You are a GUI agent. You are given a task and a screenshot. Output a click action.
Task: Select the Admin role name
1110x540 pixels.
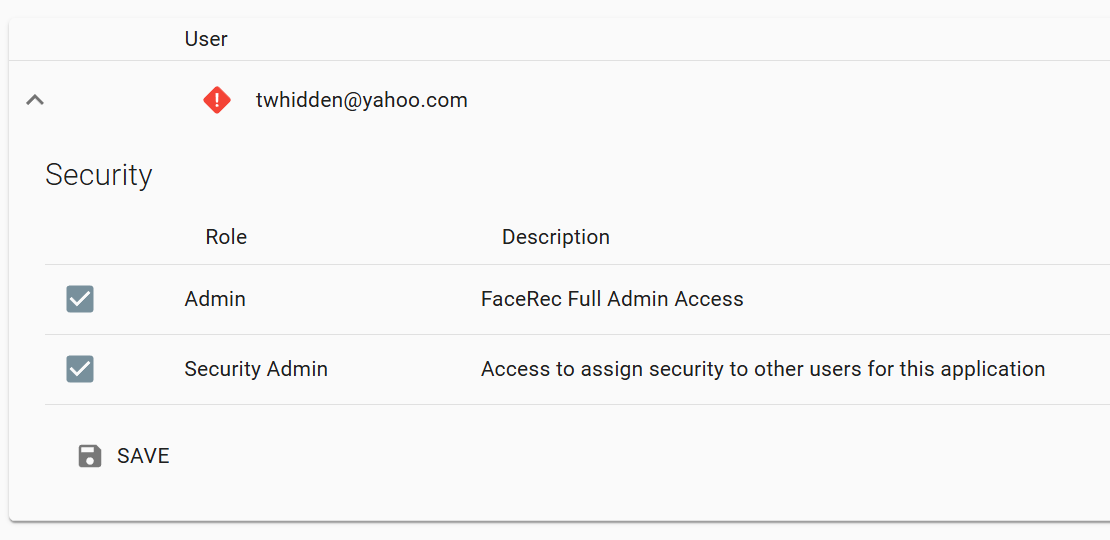(215, 299)
